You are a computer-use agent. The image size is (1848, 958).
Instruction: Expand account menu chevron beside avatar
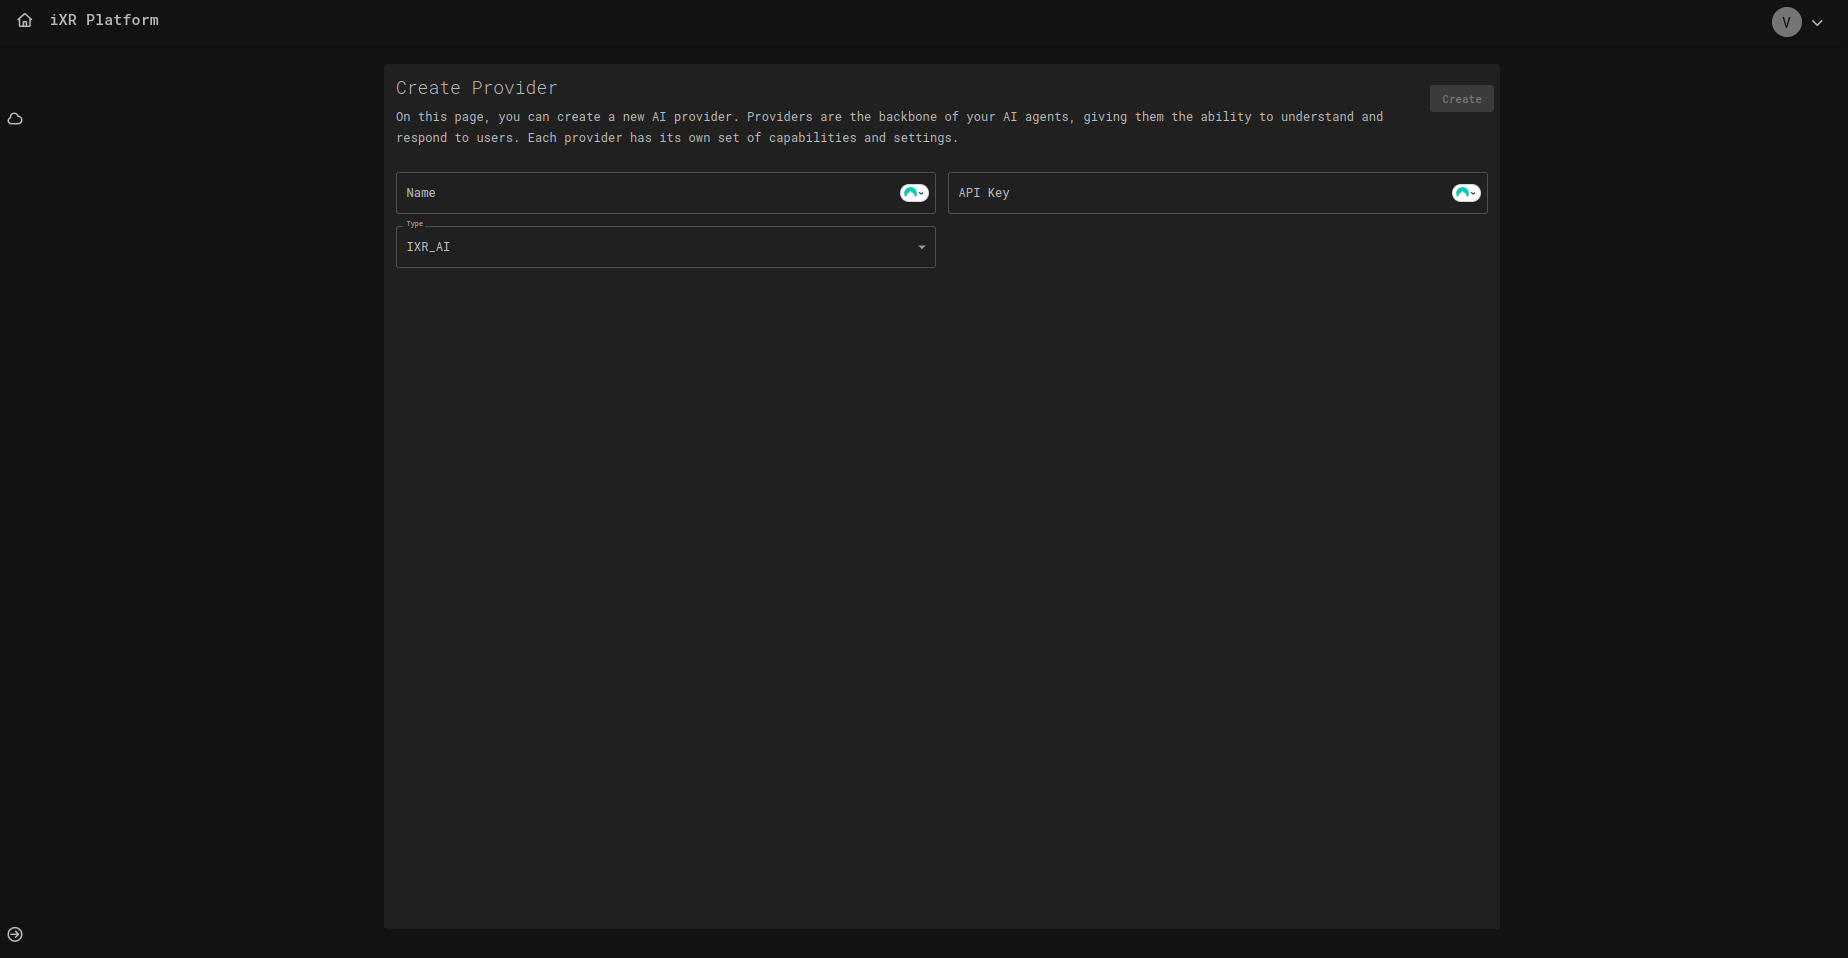click(x=1817, y=23)
